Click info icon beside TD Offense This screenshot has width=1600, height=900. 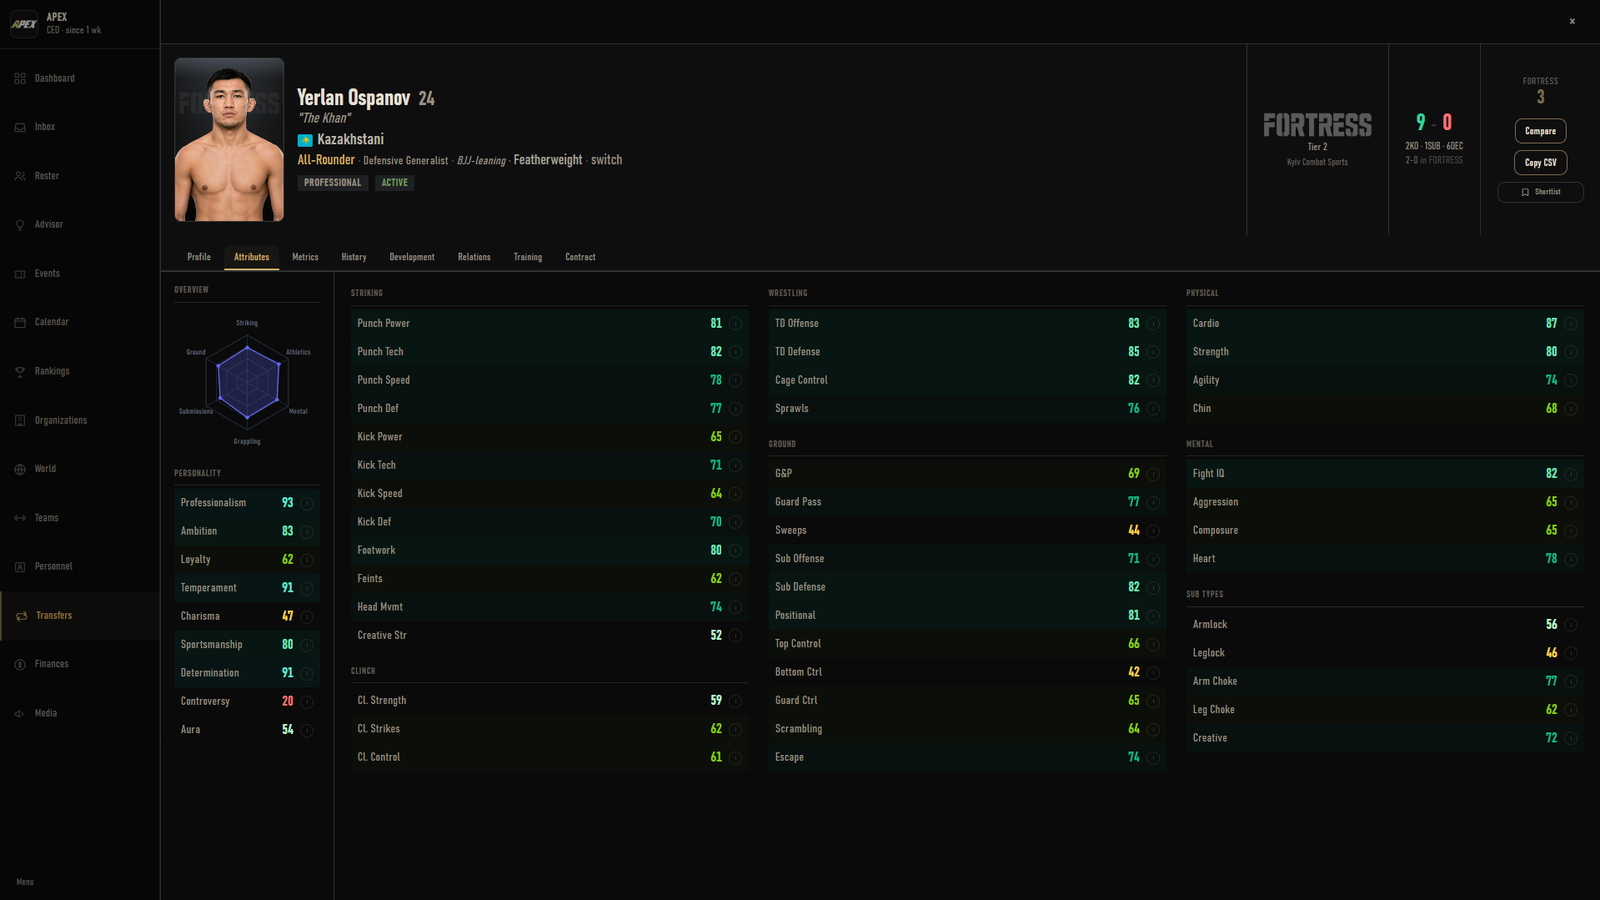(x=1153, y=324)
